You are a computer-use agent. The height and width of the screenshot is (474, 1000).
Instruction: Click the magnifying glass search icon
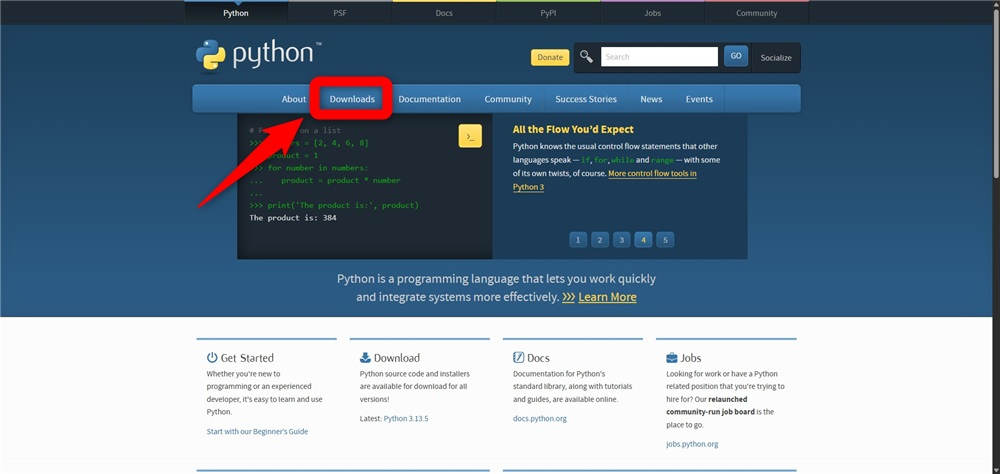586,56
